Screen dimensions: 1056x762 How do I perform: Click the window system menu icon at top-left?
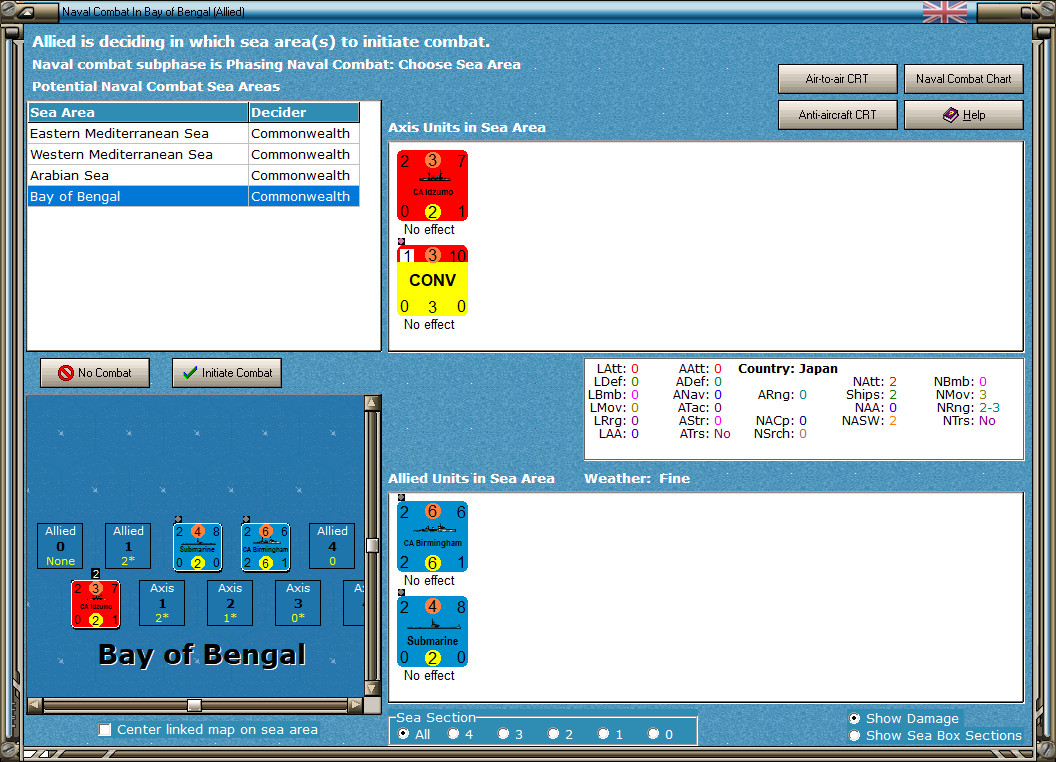[26, 11]
